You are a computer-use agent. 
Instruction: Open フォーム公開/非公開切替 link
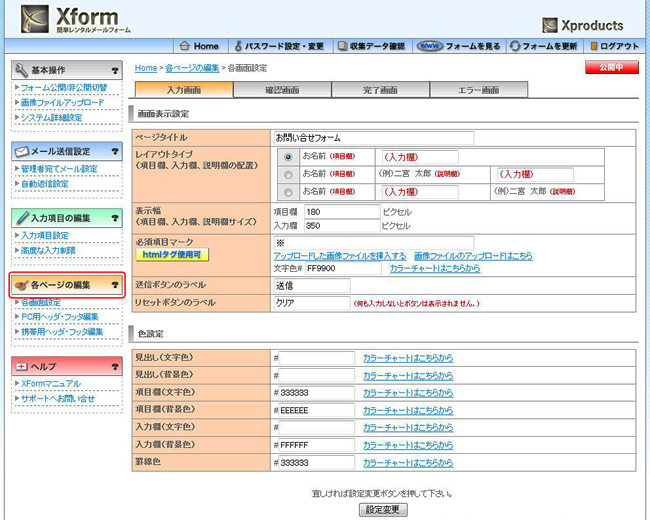tap(64, 87)
